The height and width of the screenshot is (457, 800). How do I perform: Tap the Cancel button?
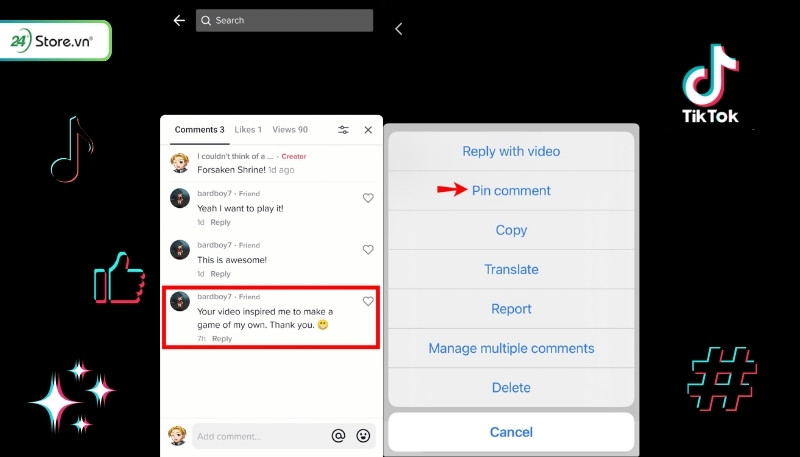tap(511, 432)
